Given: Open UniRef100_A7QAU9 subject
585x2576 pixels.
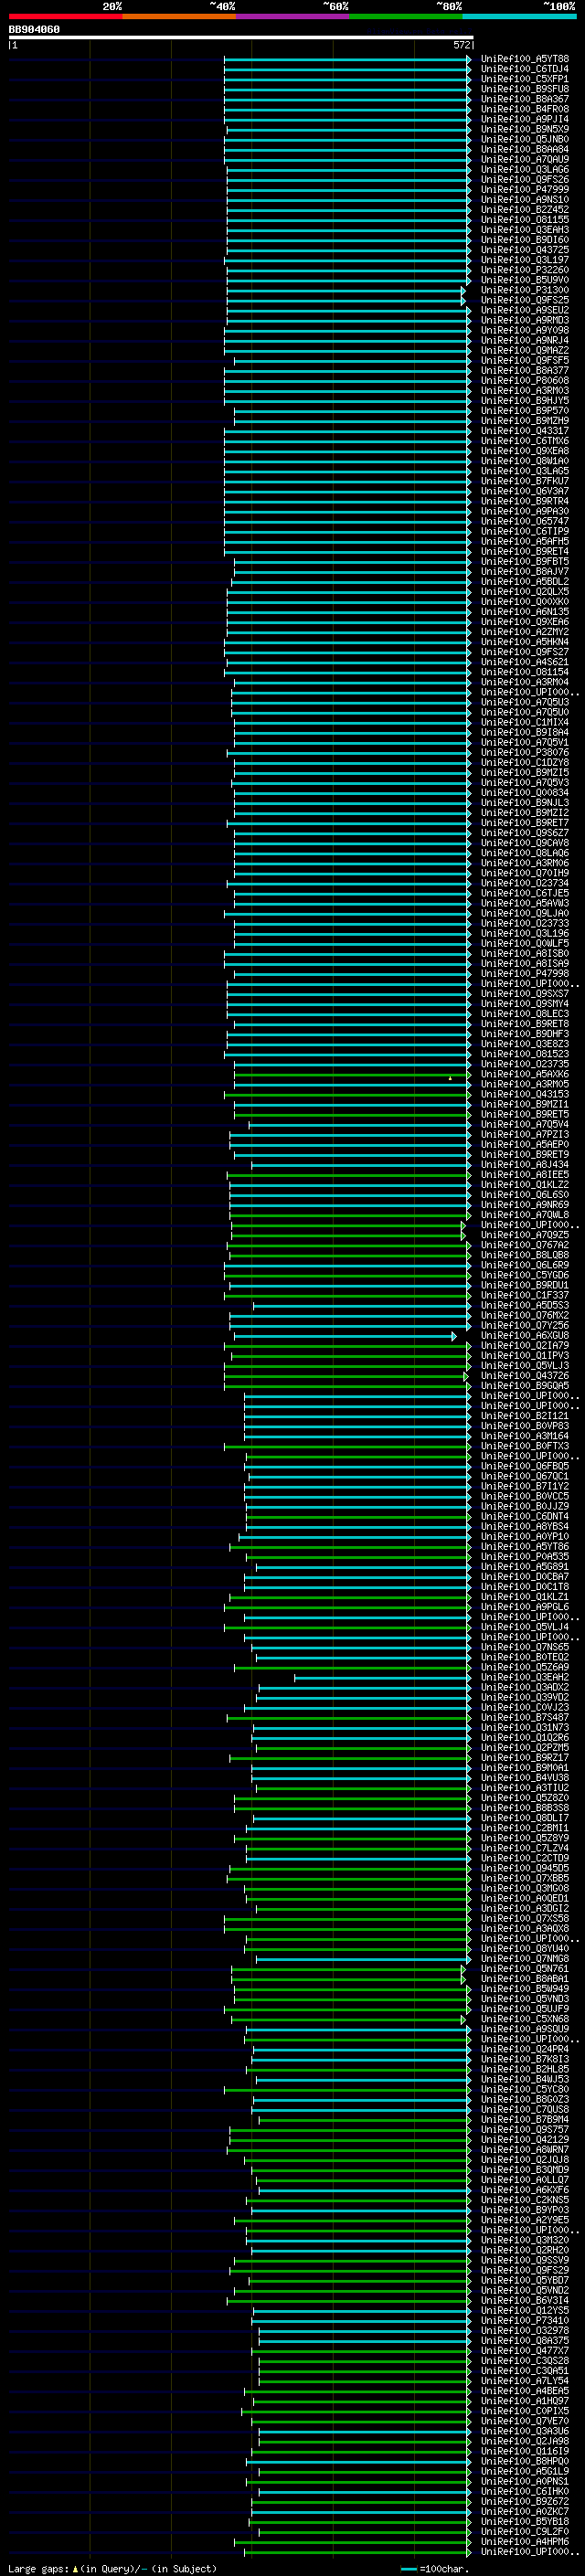Looking at the screenshot, I should (525, 159).
